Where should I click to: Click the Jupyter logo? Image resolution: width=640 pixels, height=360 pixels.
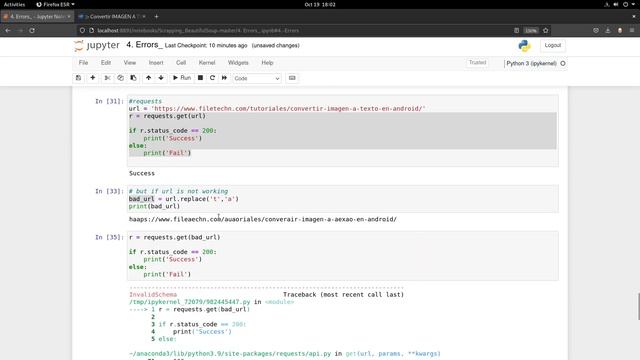point(97,45)
